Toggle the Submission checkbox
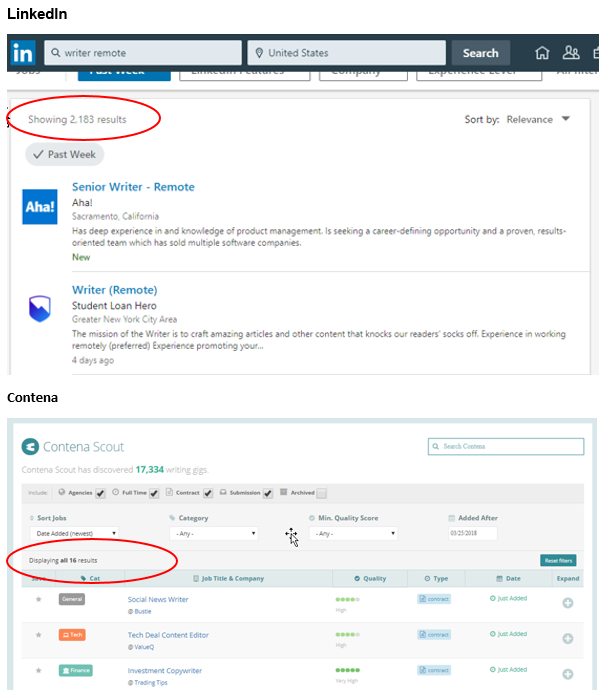This screenshot has width=605, height=700. (x=268, y=493)
